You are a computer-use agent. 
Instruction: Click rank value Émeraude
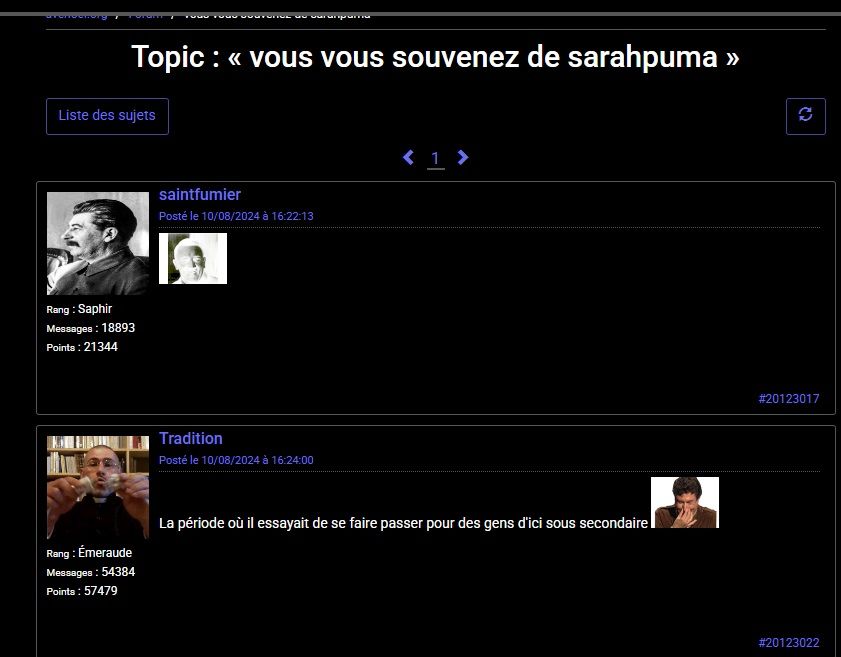pos(105,552)
